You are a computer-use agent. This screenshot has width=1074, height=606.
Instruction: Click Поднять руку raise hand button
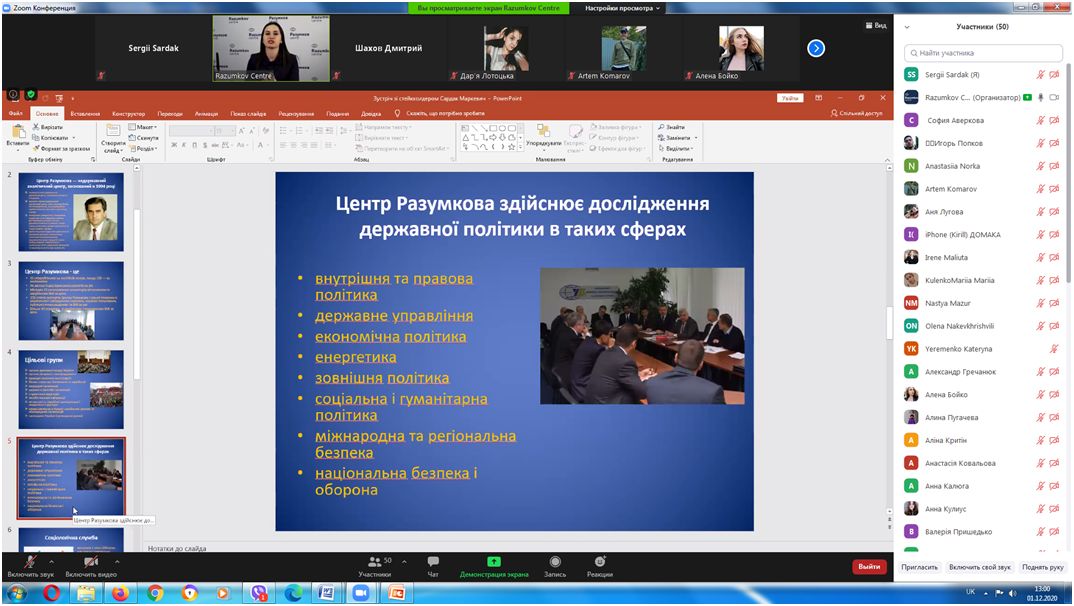tap(1043, 567)
